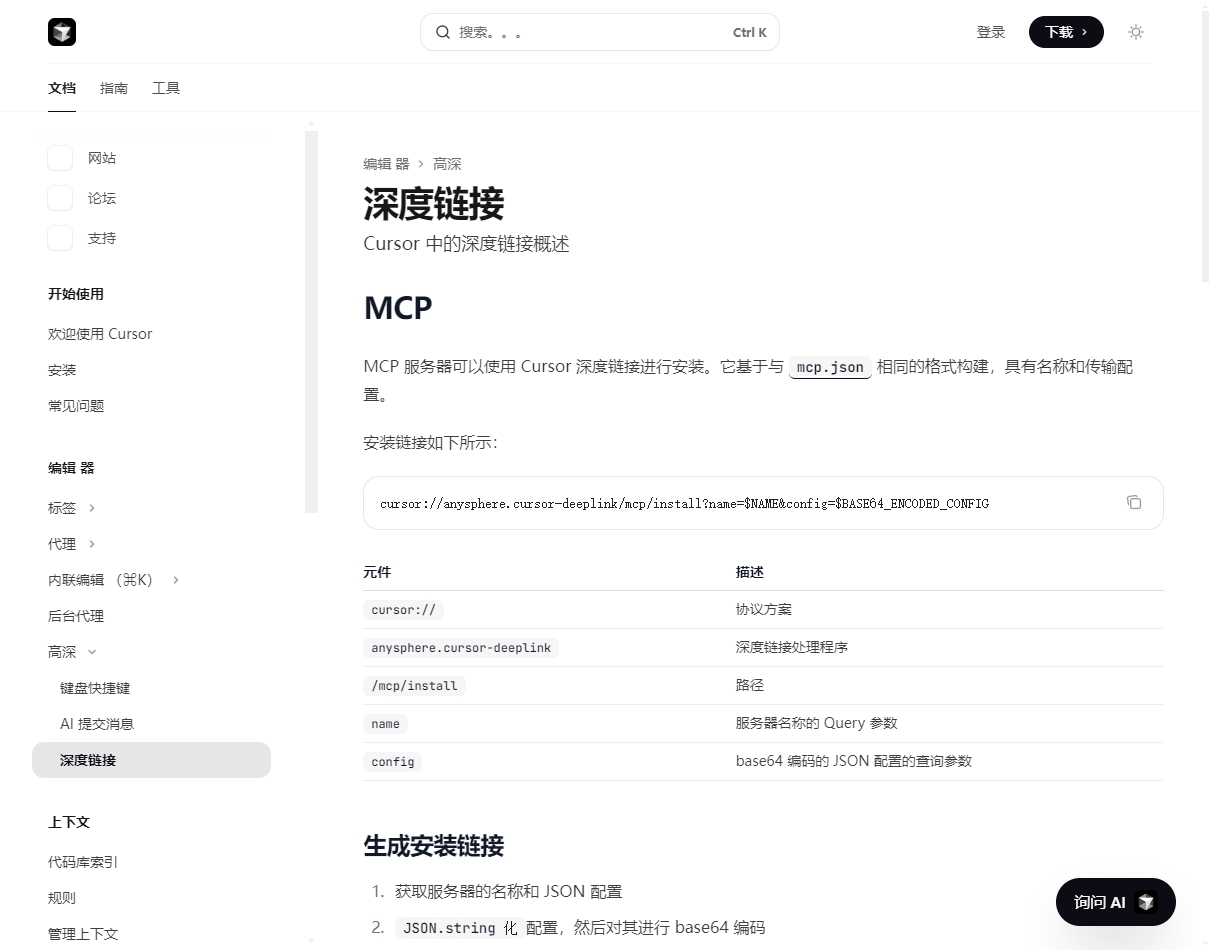Click the 描述 column header
The image size is (1211, 950).
[750, 572]
